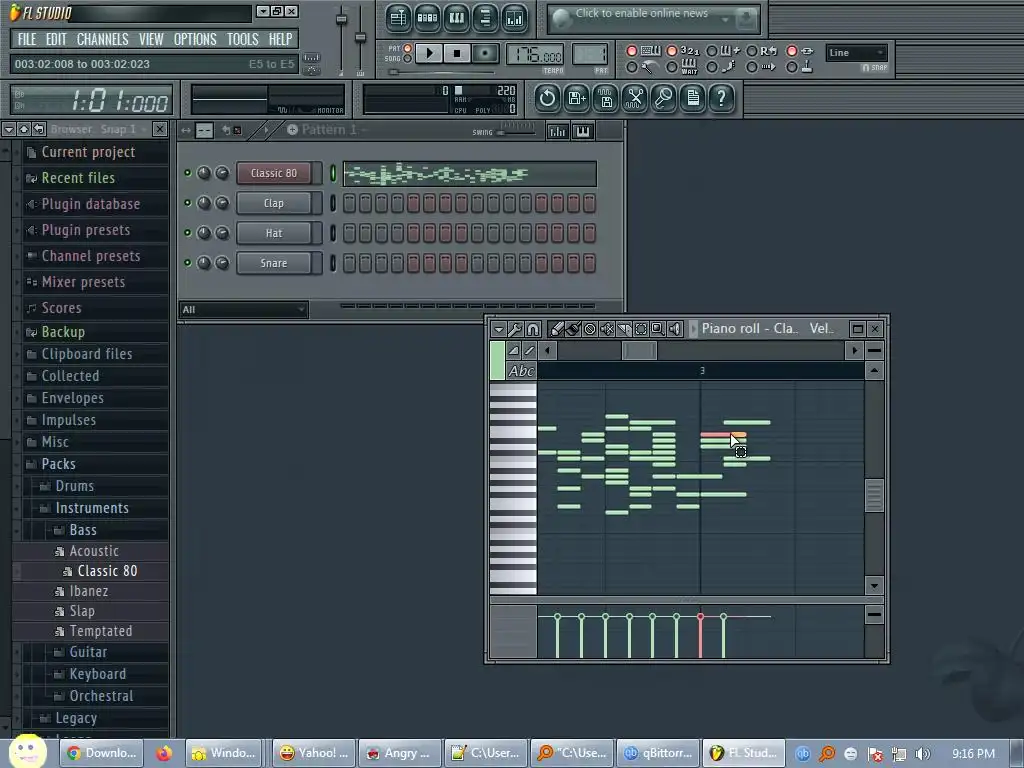Open the project info document icon

[x=692, y=99]
